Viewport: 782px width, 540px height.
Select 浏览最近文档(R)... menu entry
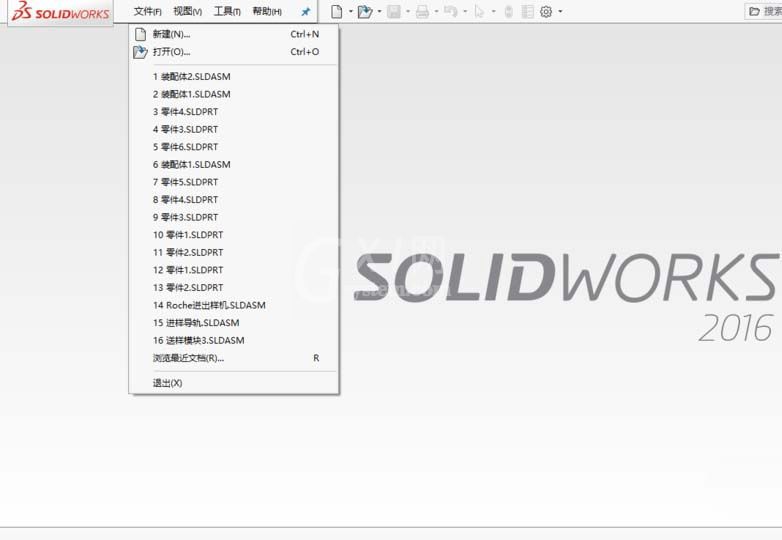[234, 358]
